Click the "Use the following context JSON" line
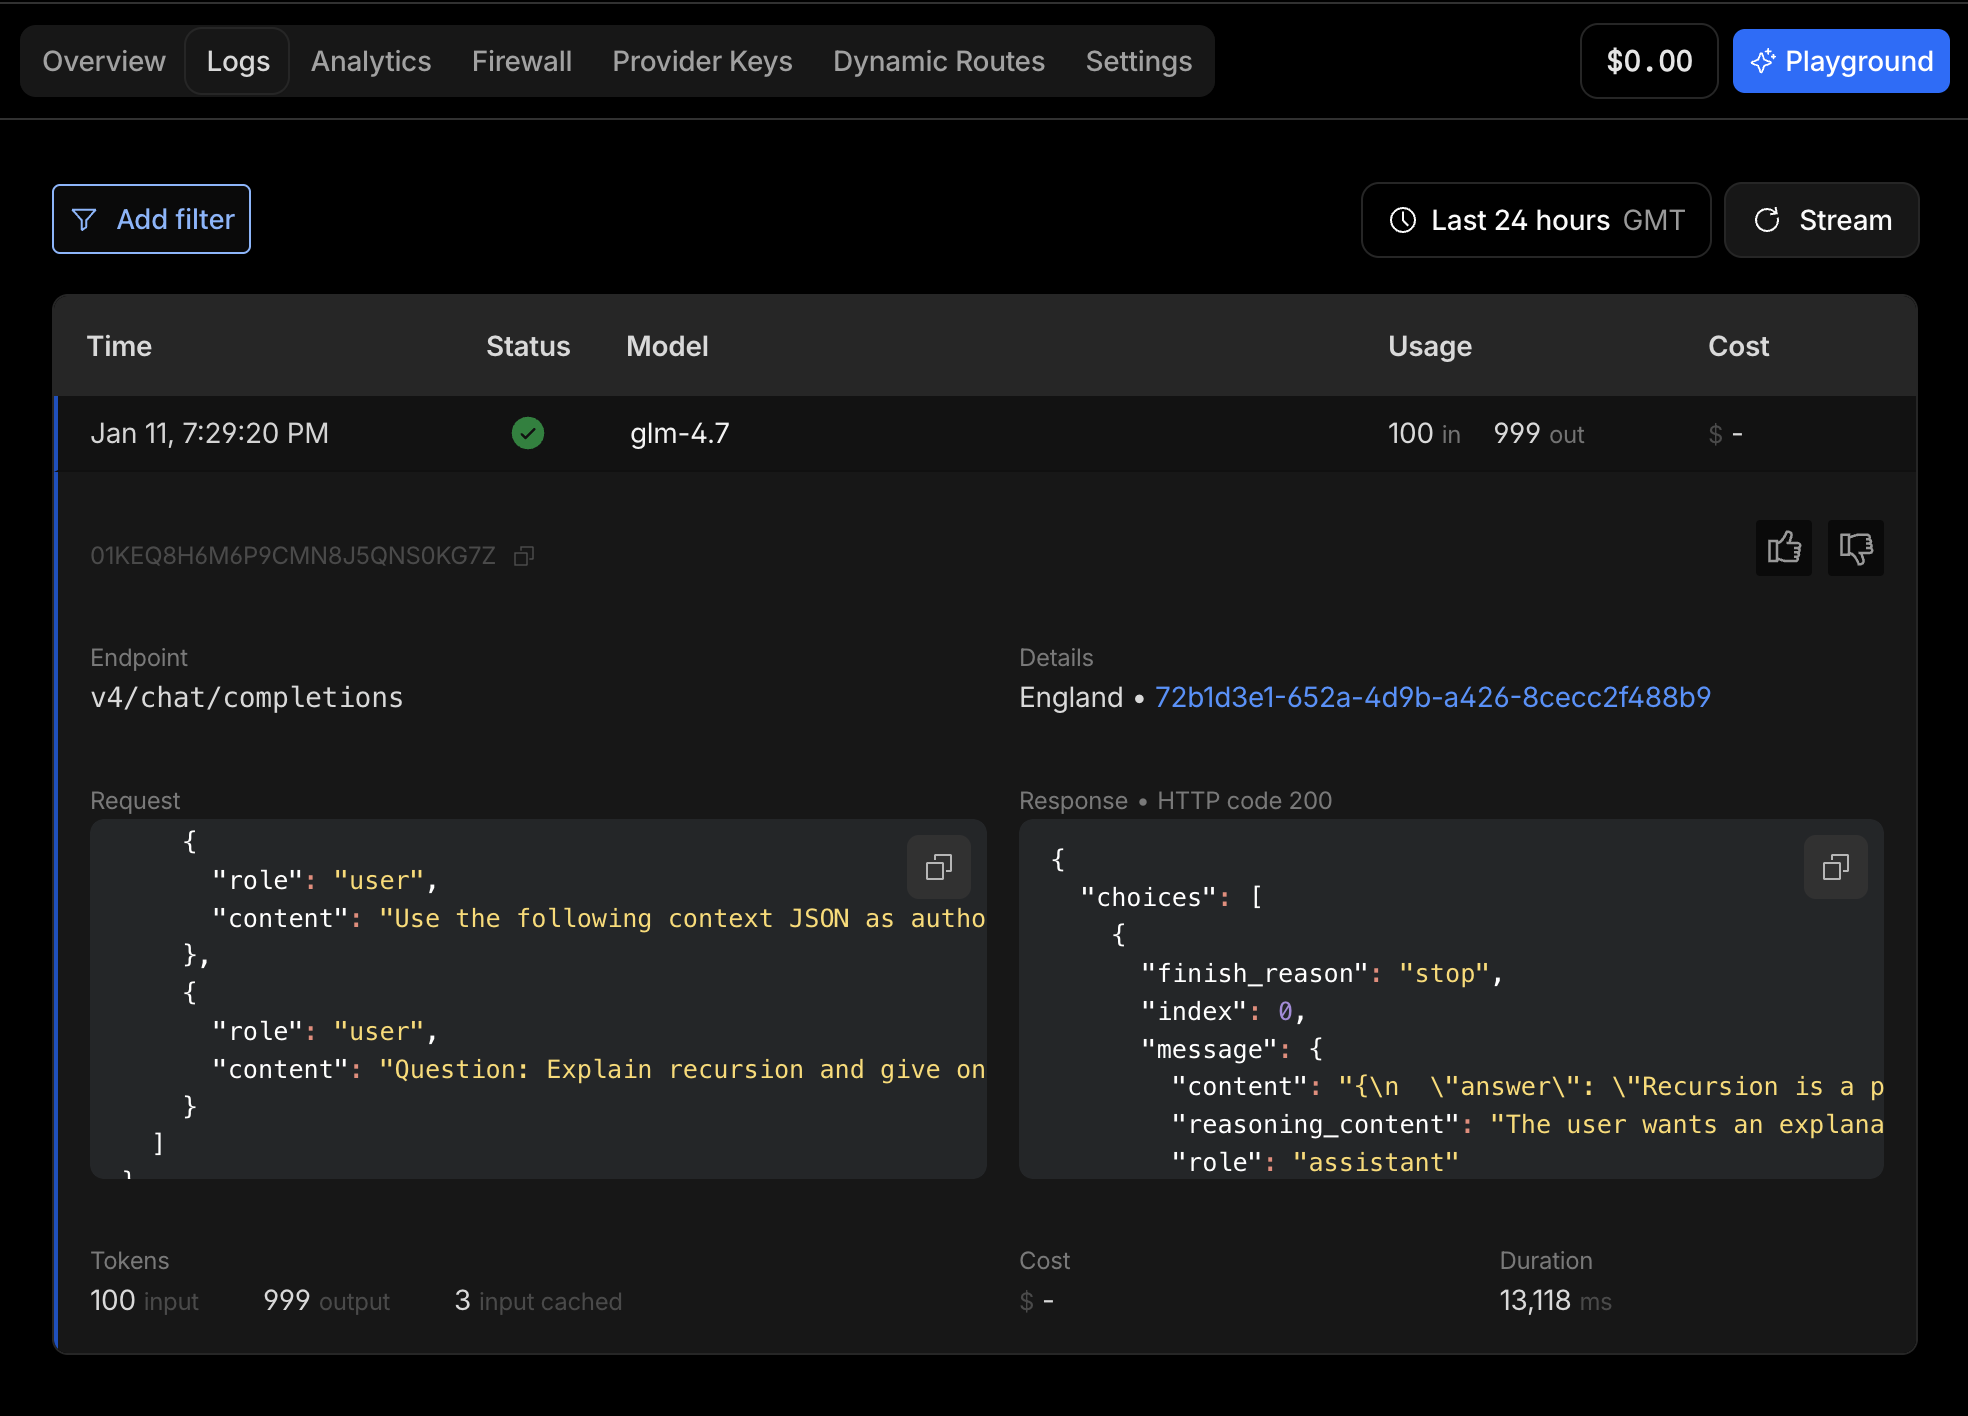The width and height of the screenshot is (1968, 1416). click(598, 918)
